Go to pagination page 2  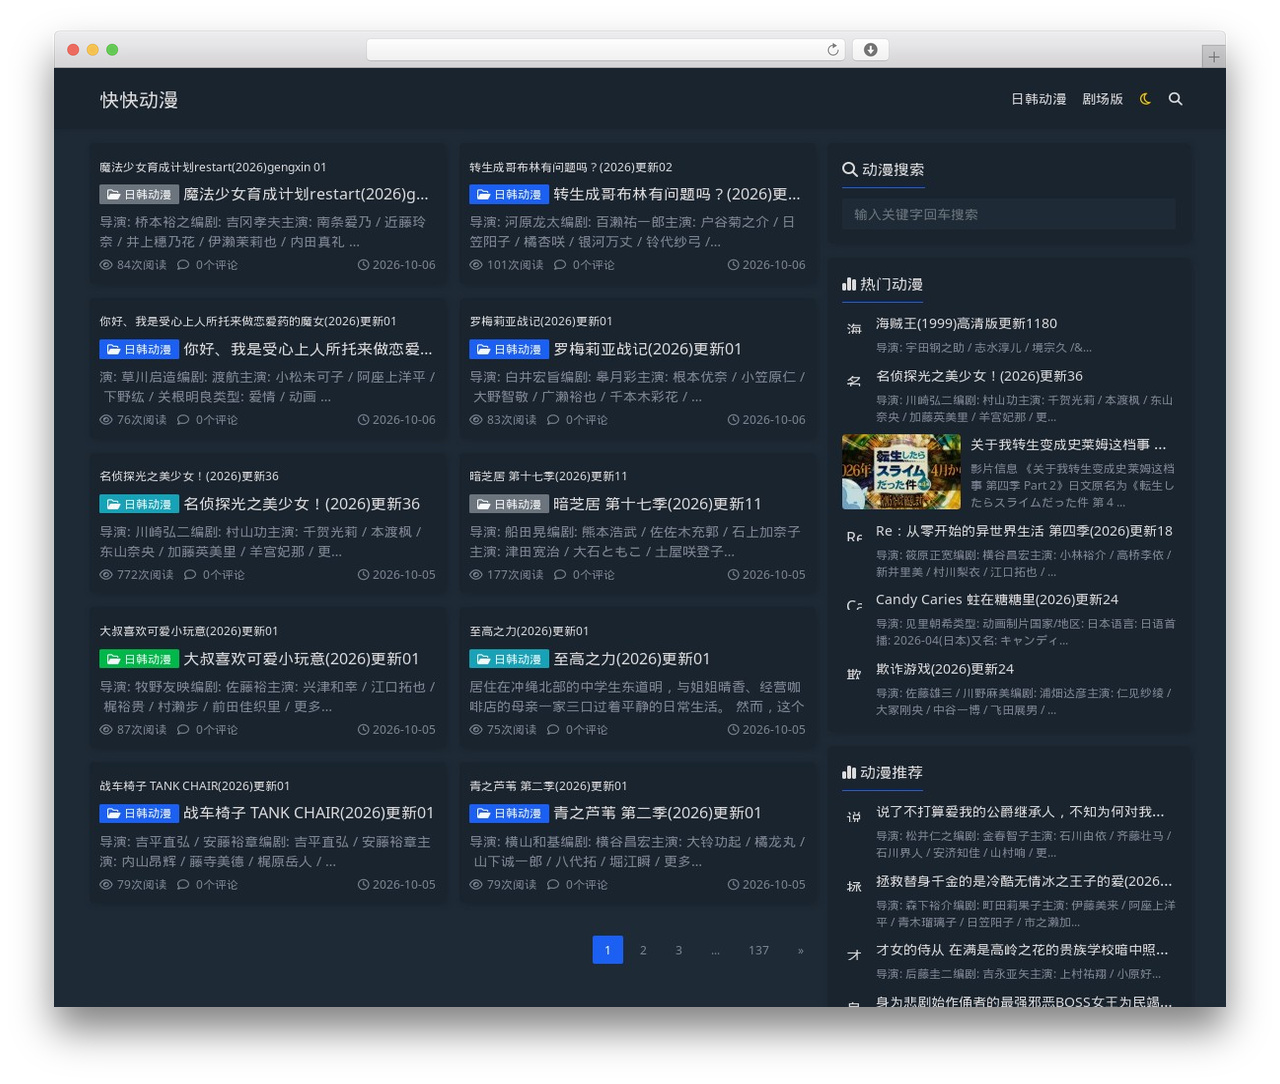tap(643, 950)
